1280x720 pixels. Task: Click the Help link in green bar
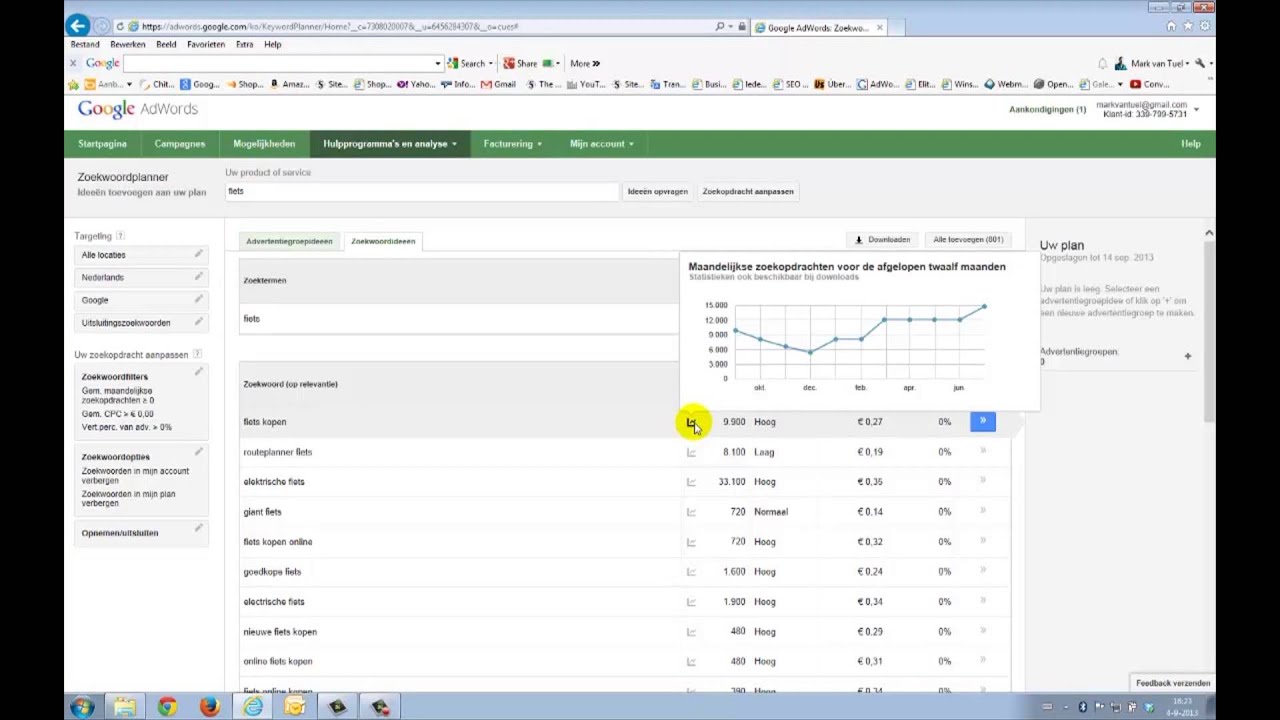click(x=1190, y=144)
